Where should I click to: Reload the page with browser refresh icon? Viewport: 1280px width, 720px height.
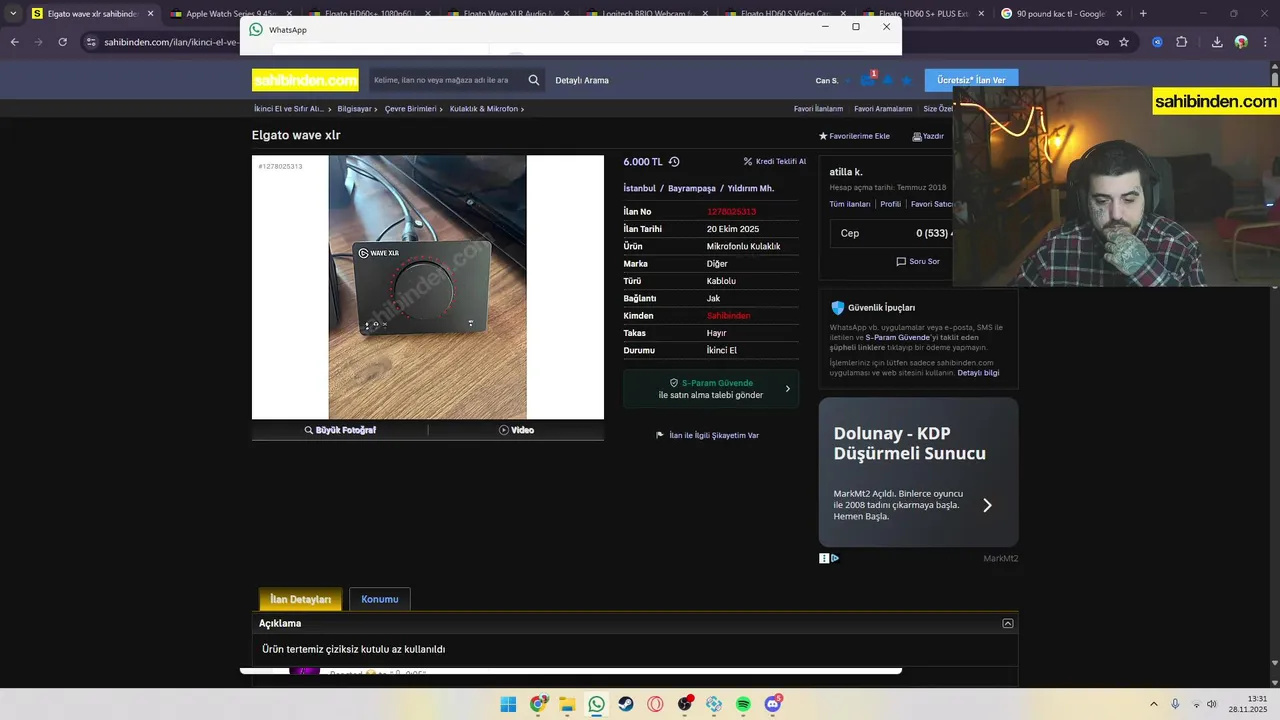(x=63, y=42)
